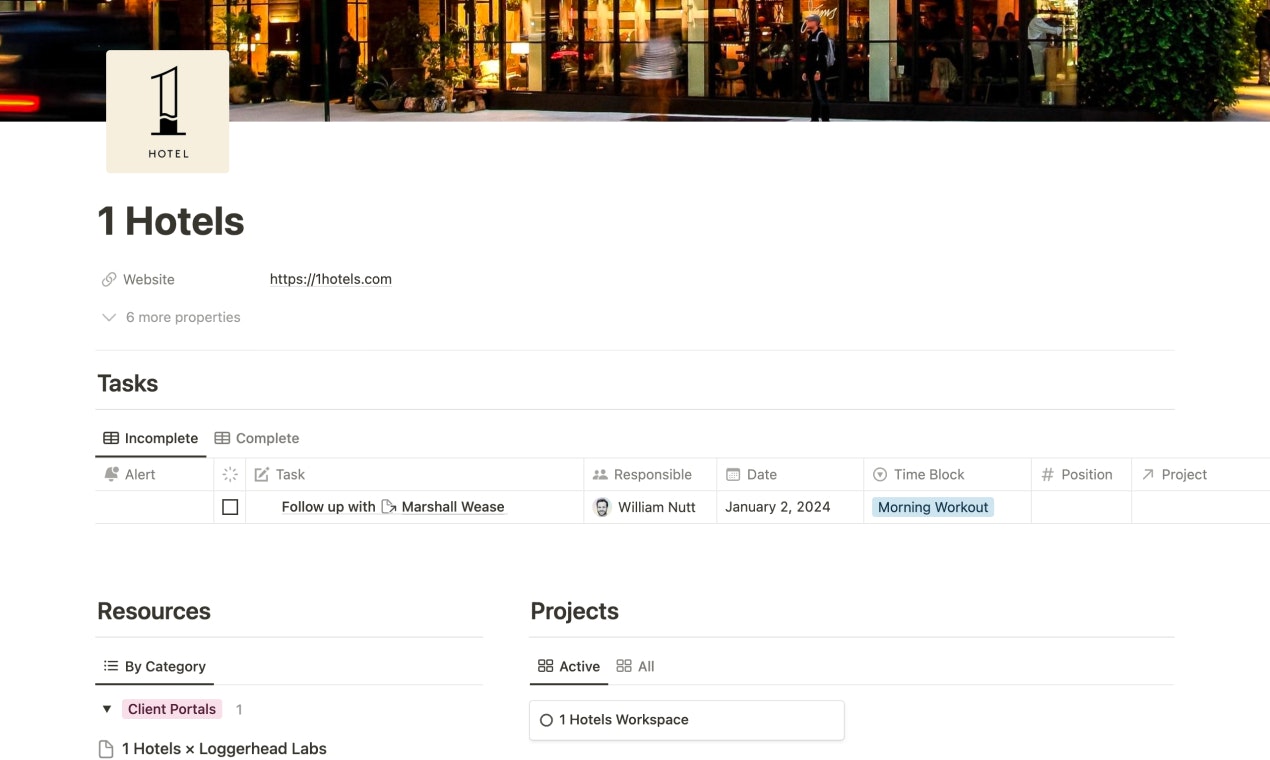Screen dimensions: 1270x760
Task: Expand the 6 more properties section
Action: 171,317
